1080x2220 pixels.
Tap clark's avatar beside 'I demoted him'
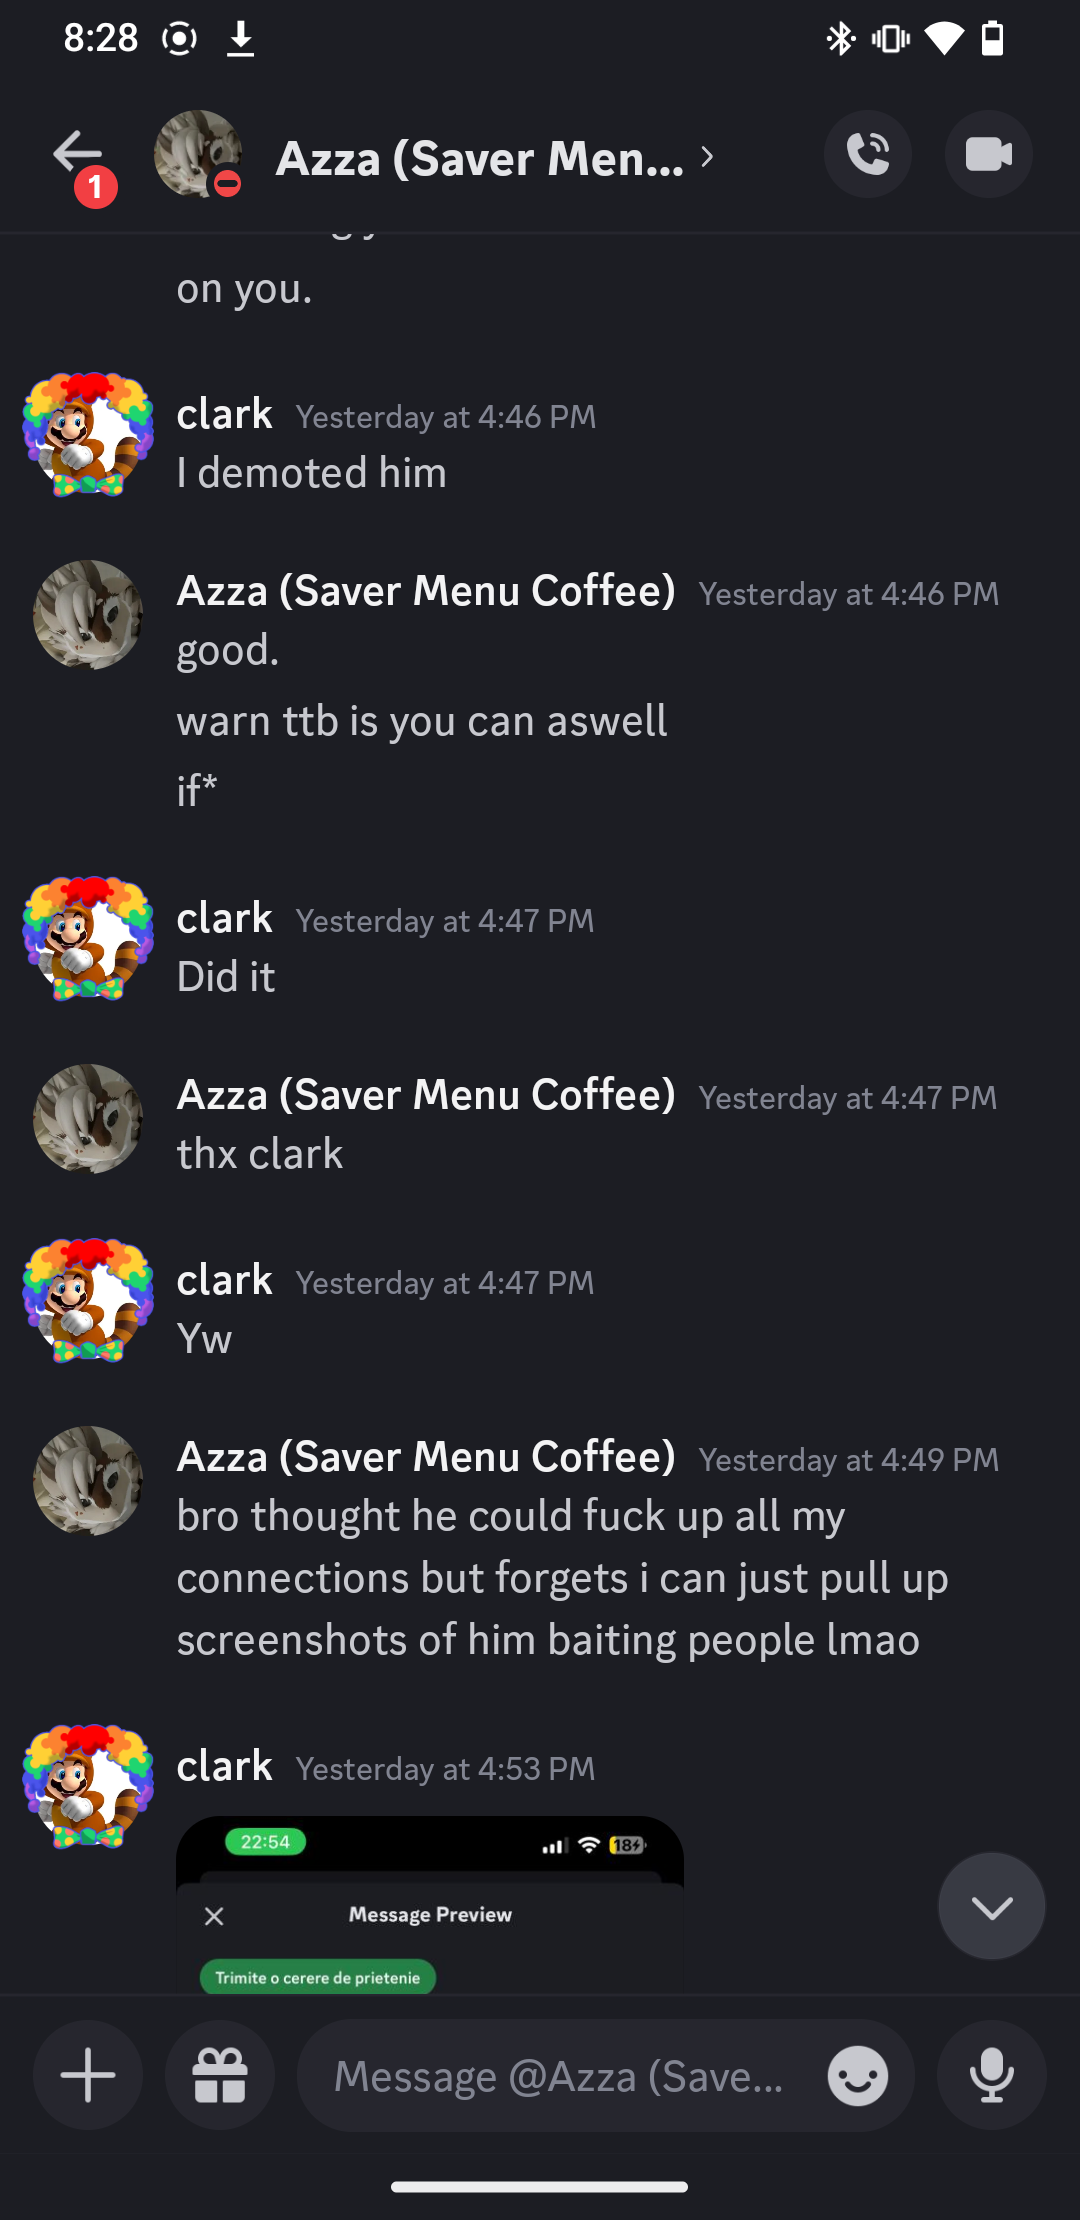tap(88, 435)
